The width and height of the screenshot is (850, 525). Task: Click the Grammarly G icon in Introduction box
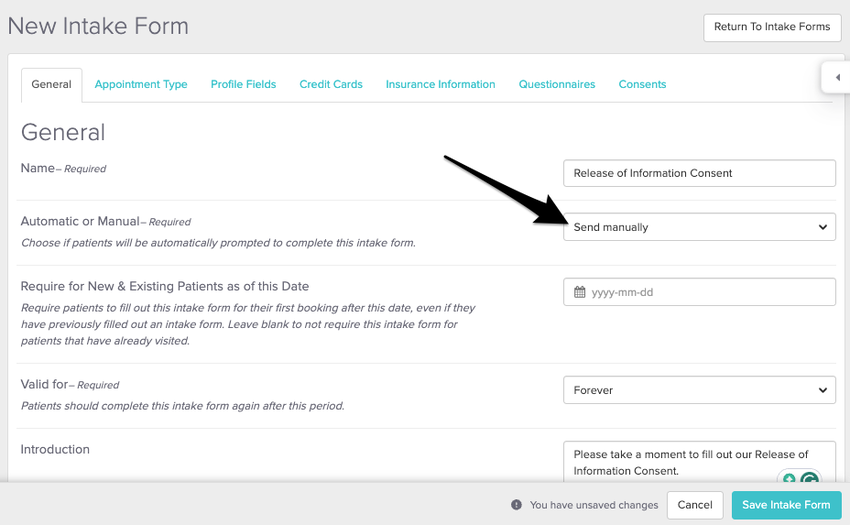809,479
